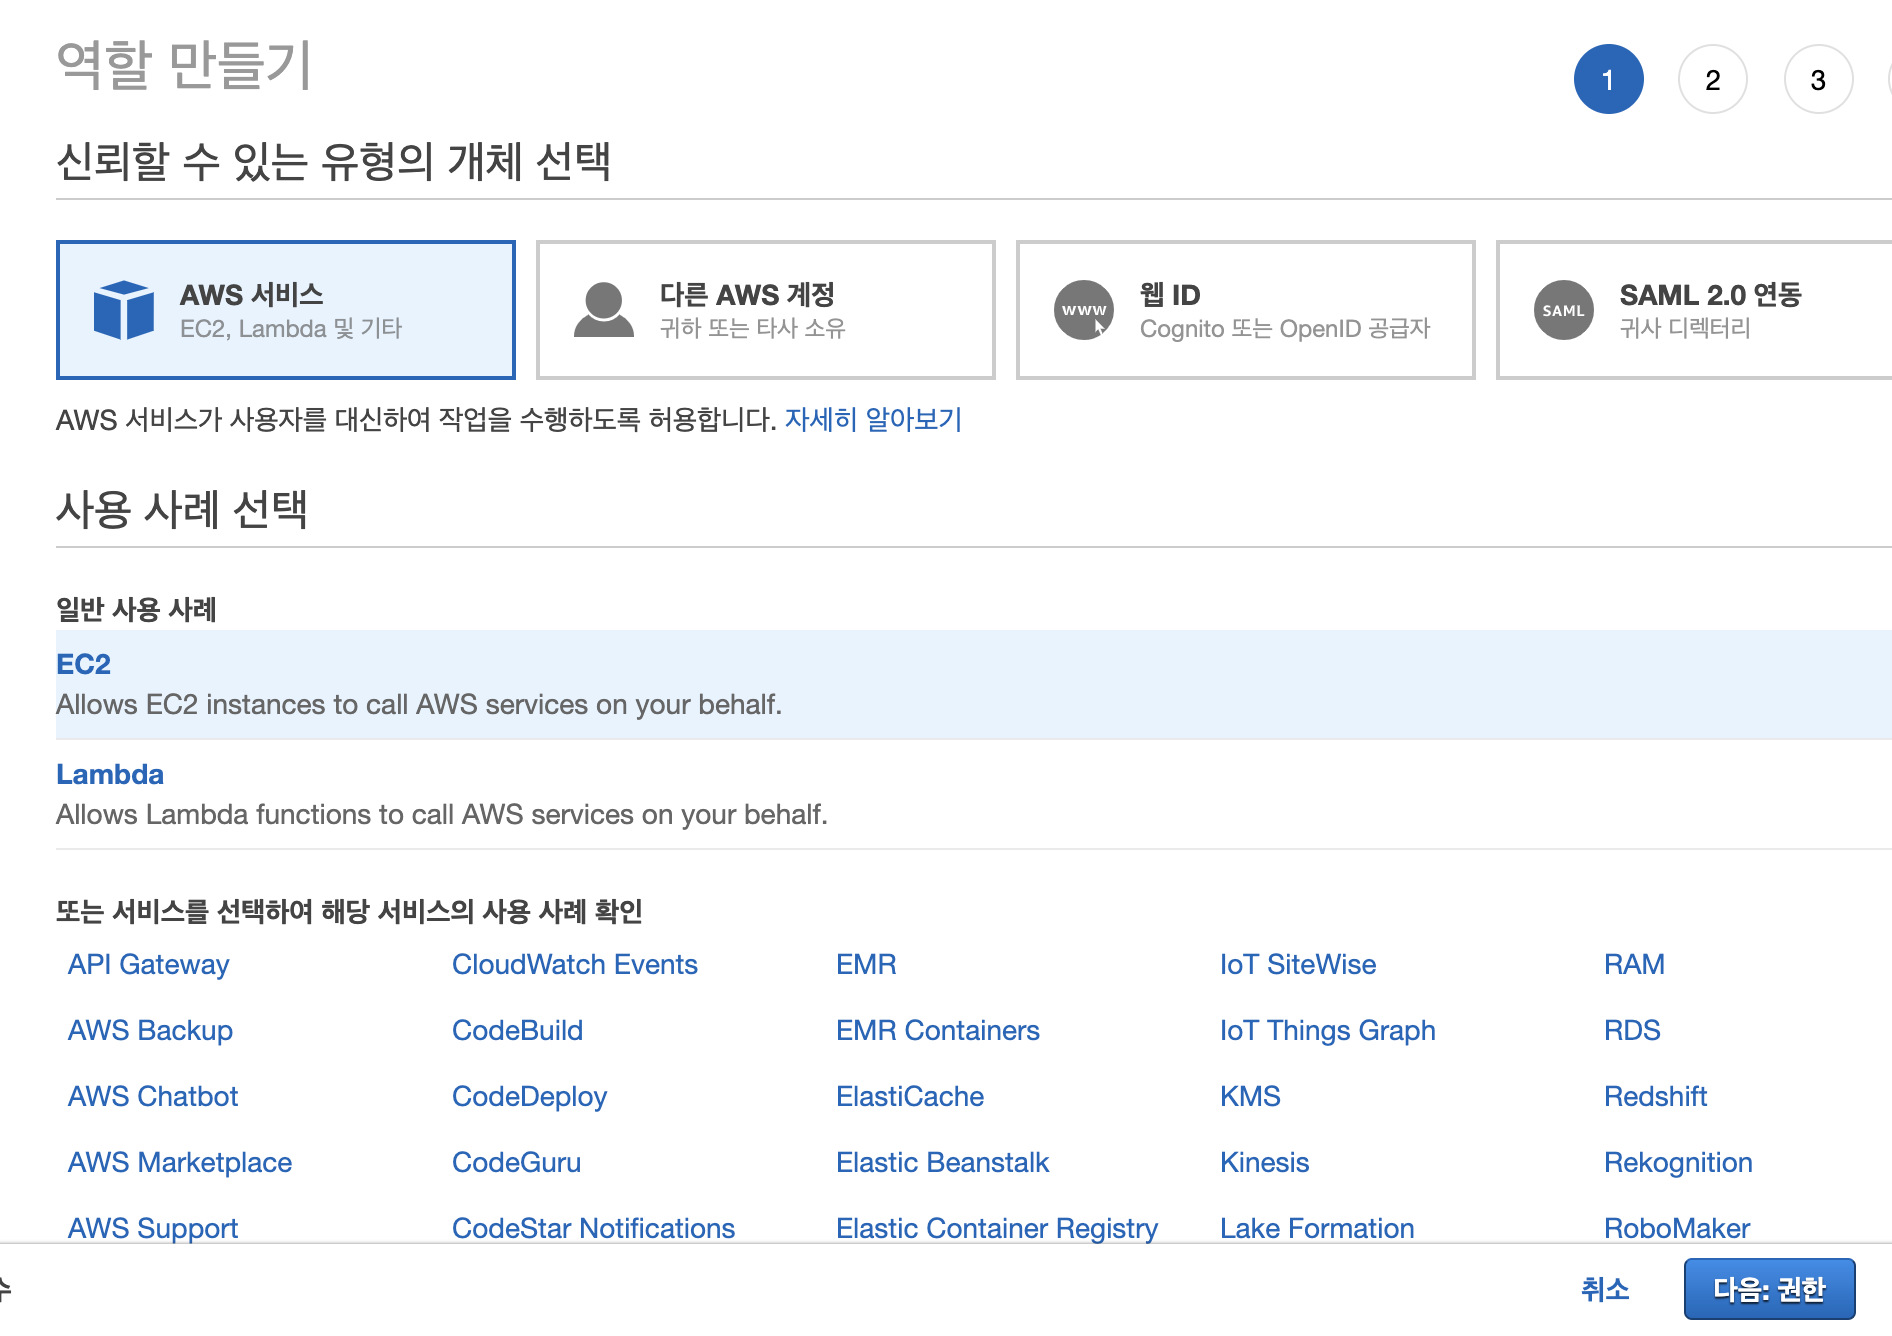Open the 자세히 알아보기 link
The width and height of the screenshot is (1892, 1336).
pos(873,419)
